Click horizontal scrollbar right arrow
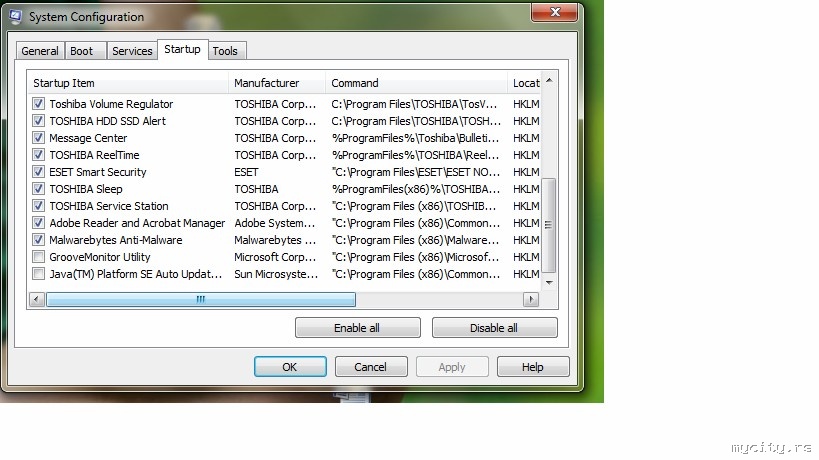Image resolution: width=819 pixels, height=460 pixels. 531,299
